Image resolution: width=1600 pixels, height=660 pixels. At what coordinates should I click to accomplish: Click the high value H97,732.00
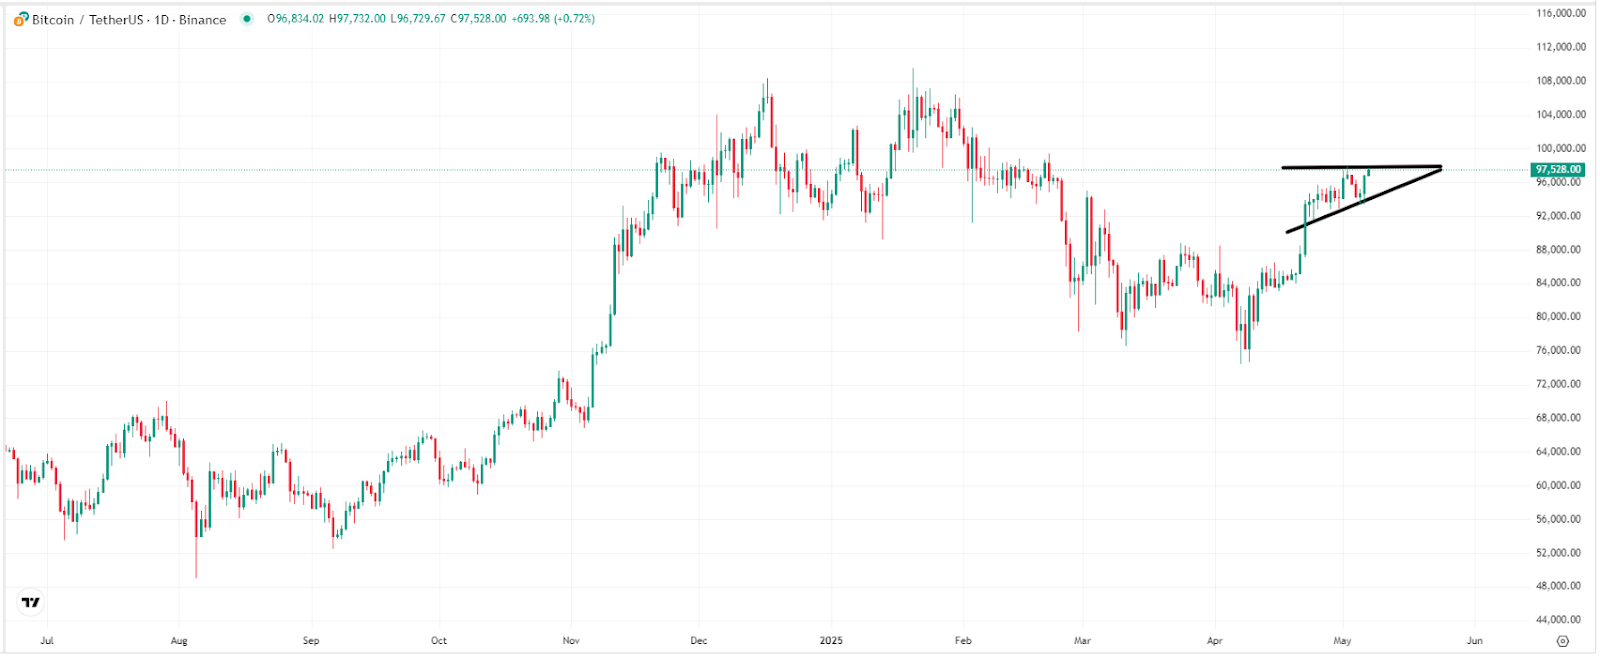click(357, 17)
